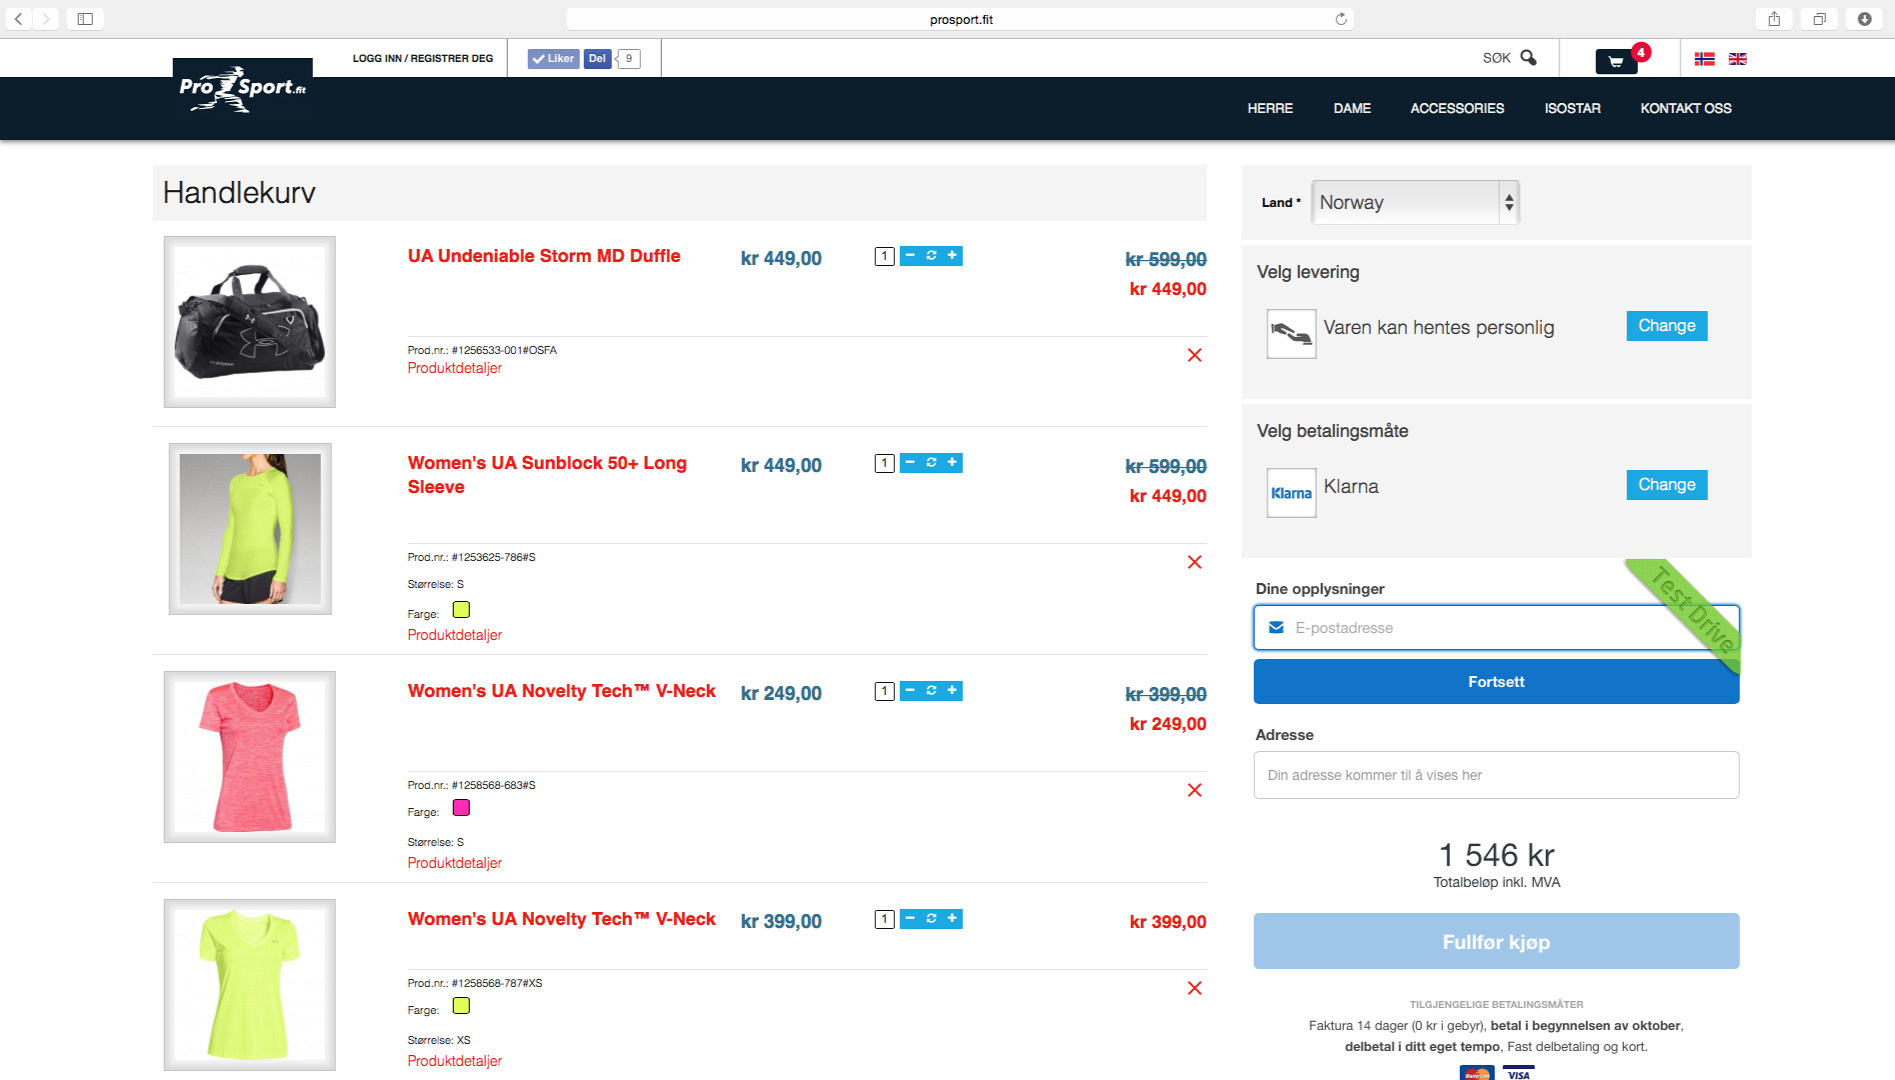Increase quantity of kr 399,00 V-Neck
1895x1080 pixels.
(952, 919)
